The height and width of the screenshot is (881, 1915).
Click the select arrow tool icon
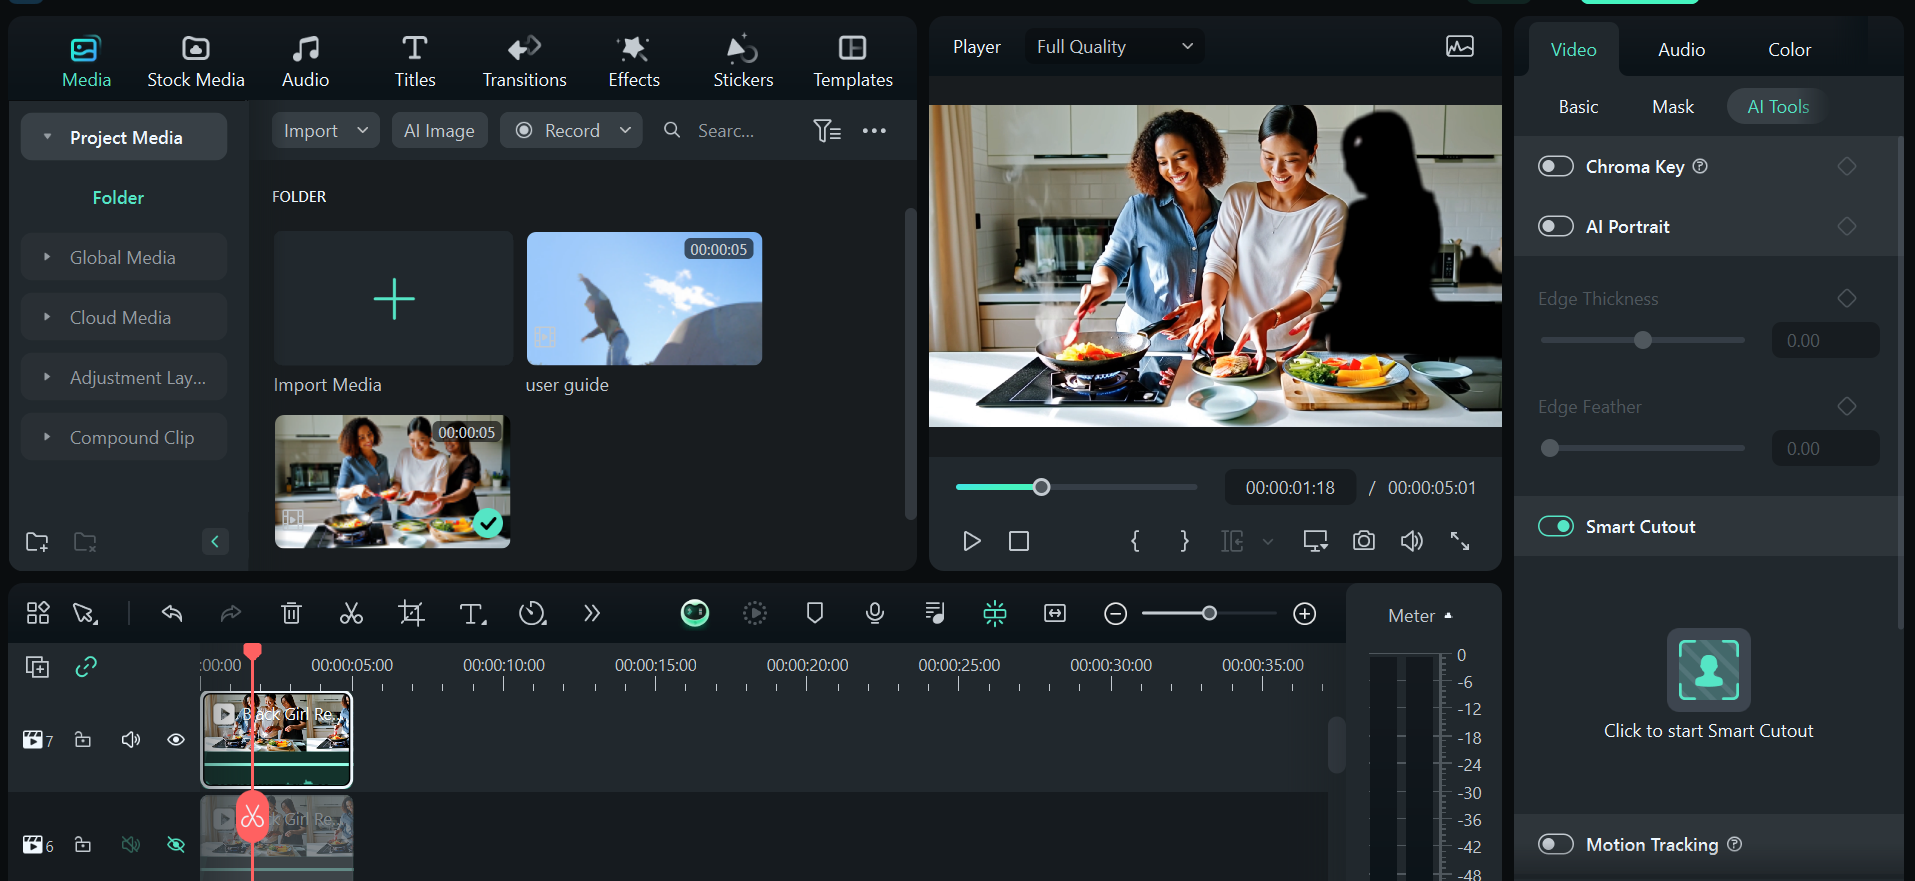click(85, 613)
